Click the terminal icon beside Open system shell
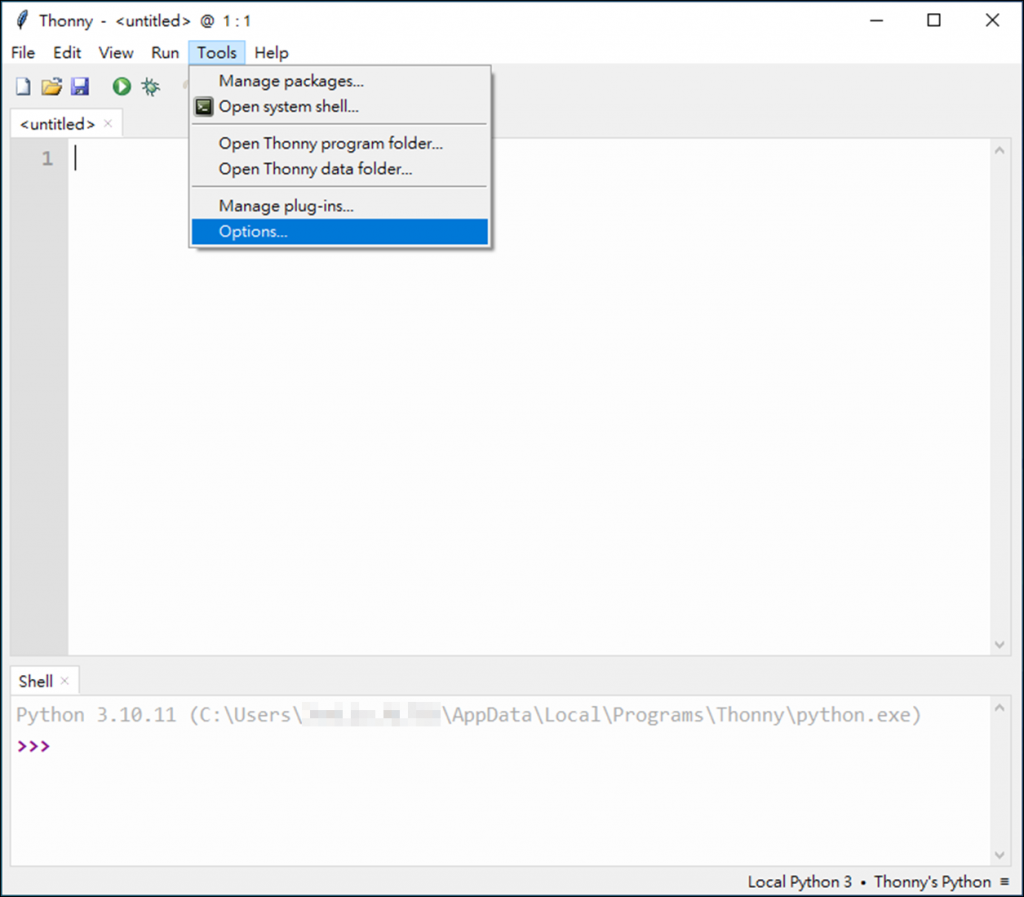Screen dimensions: 1024x897 [204, 106]
